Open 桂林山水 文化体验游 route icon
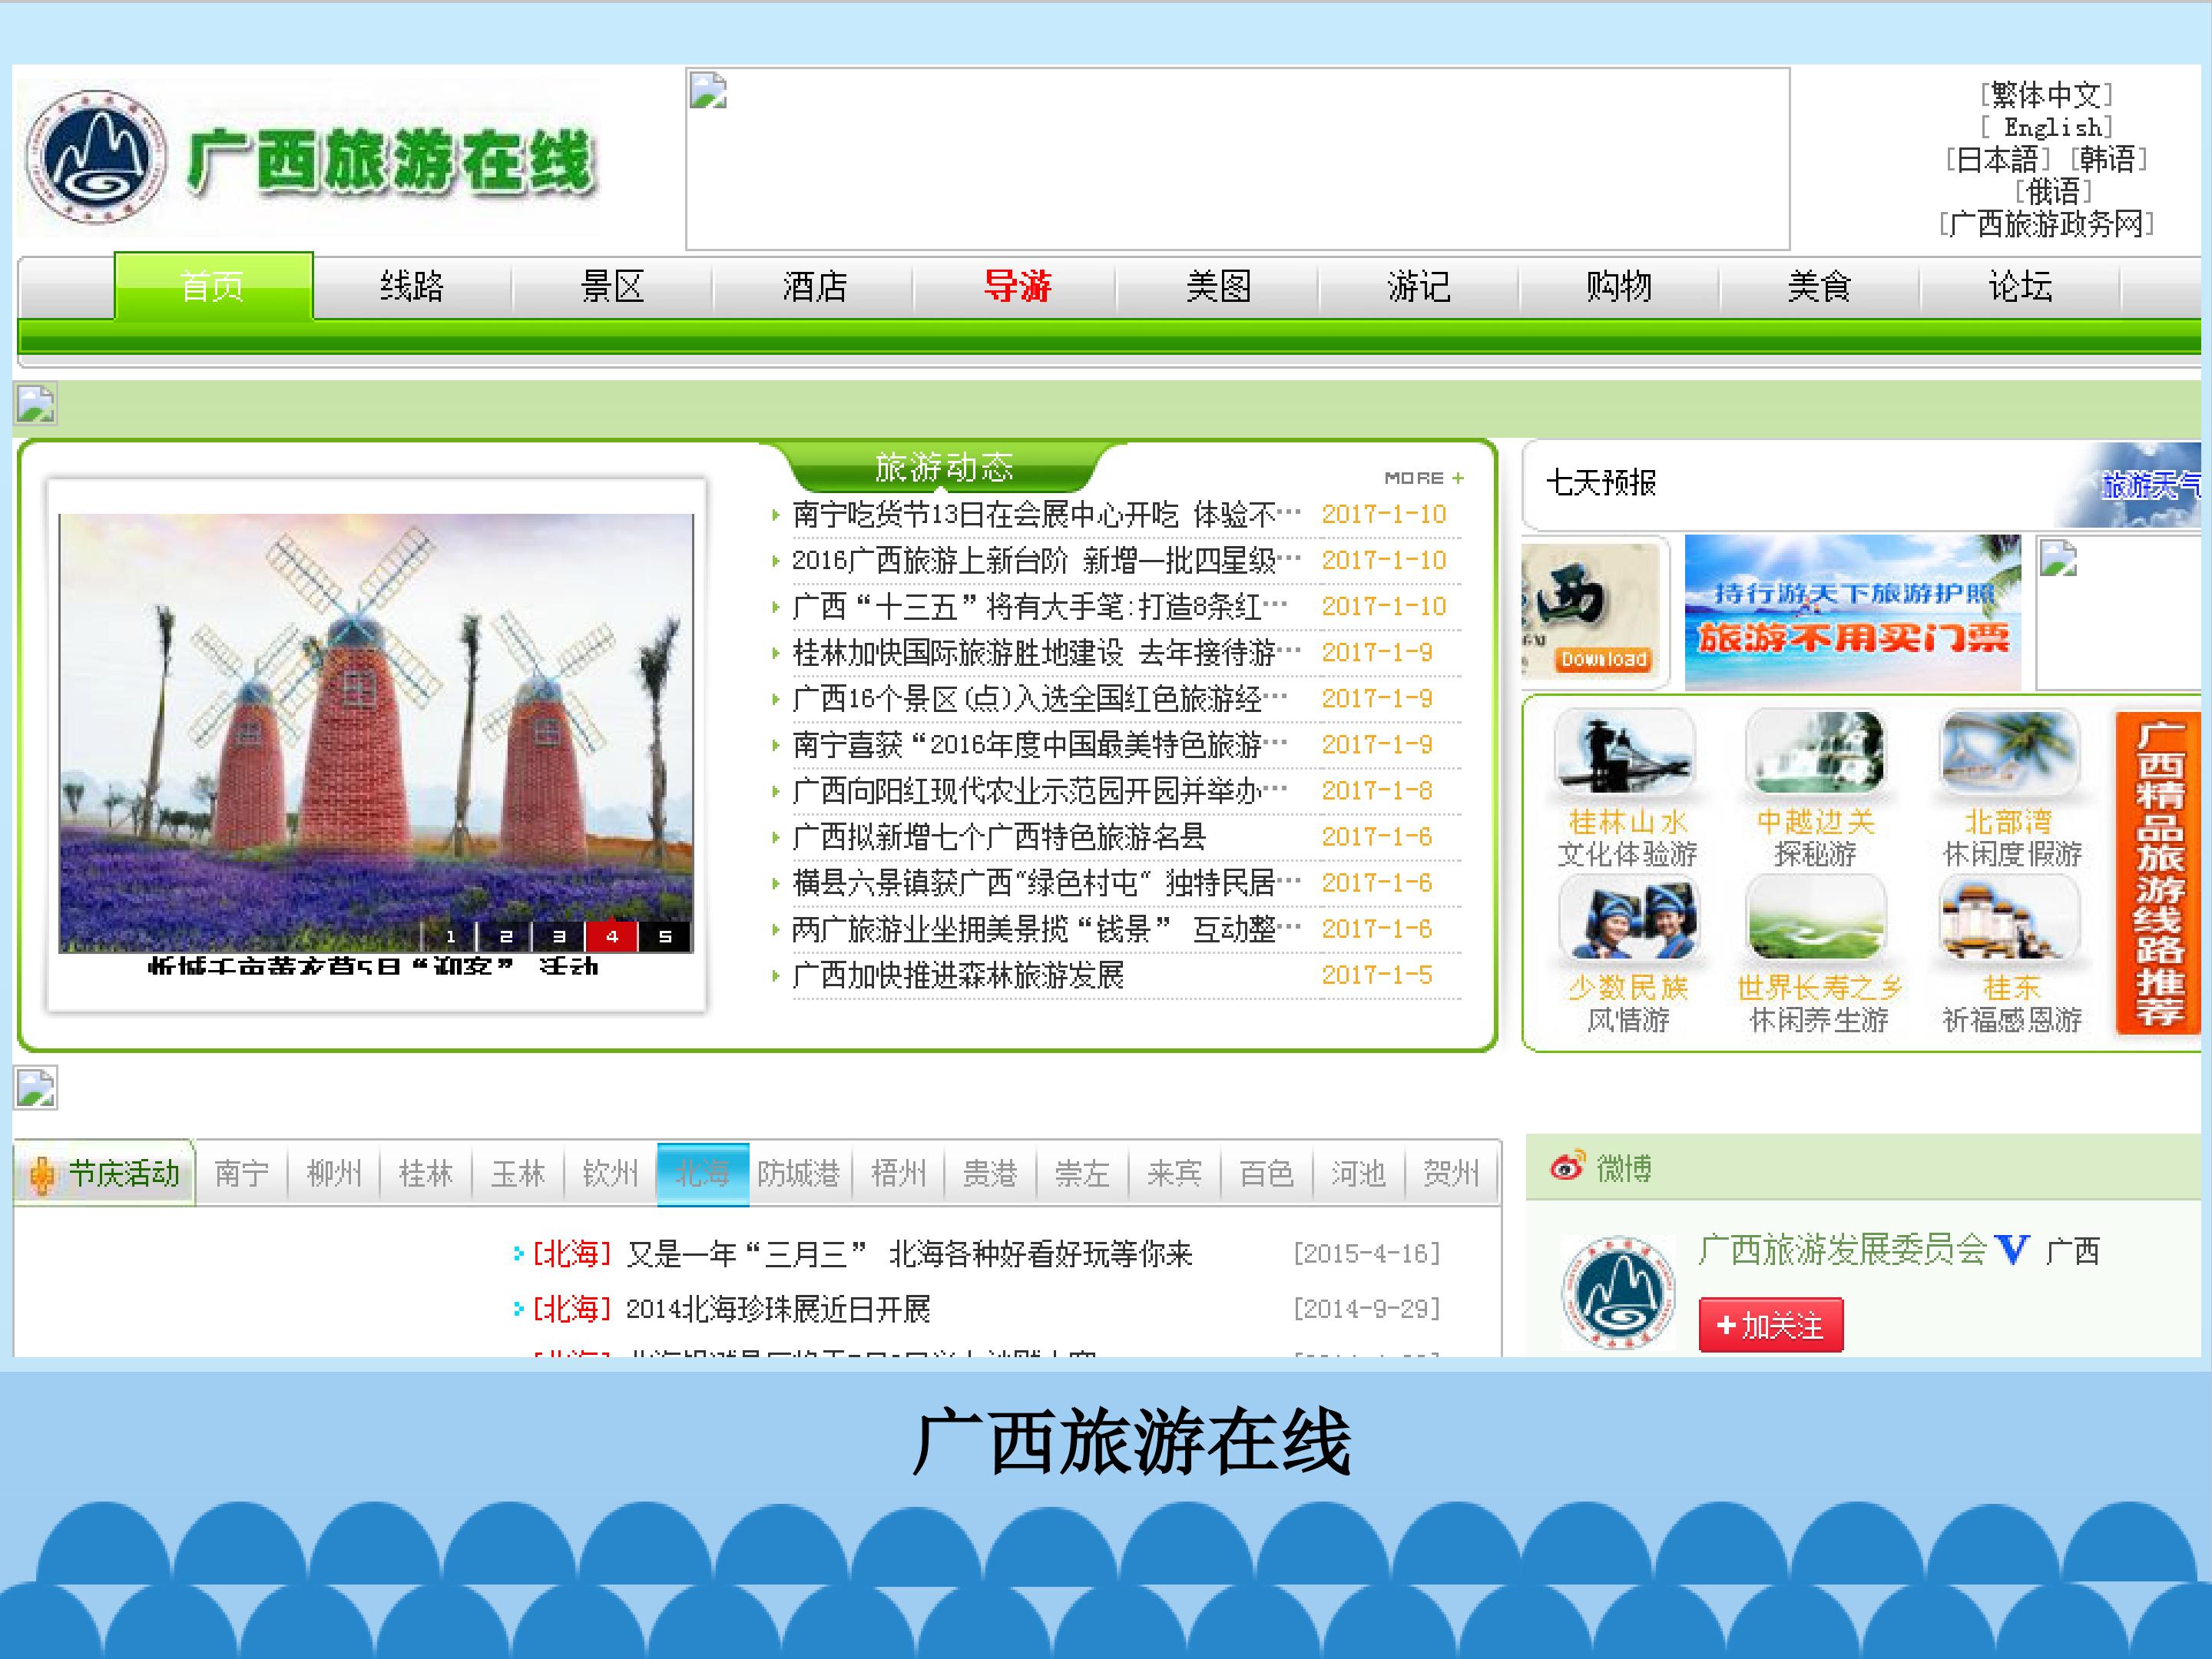2212x1659 pixels. click(x=1625, y=752)
